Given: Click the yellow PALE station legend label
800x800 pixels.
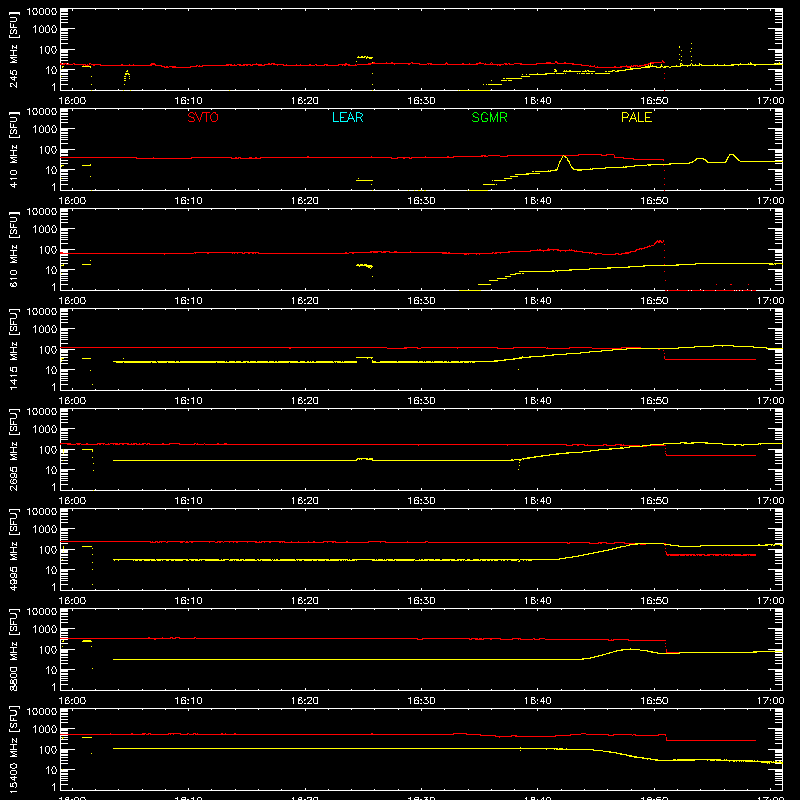Looking at the screenshot, I should click(636, 117).
